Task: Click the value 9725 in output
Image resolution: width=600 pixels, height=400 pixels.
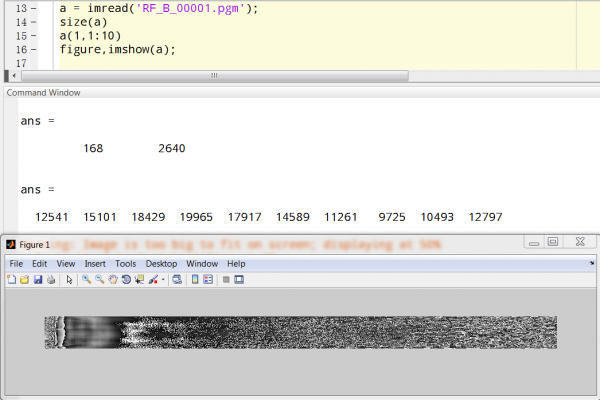Action: click(392, 217)
